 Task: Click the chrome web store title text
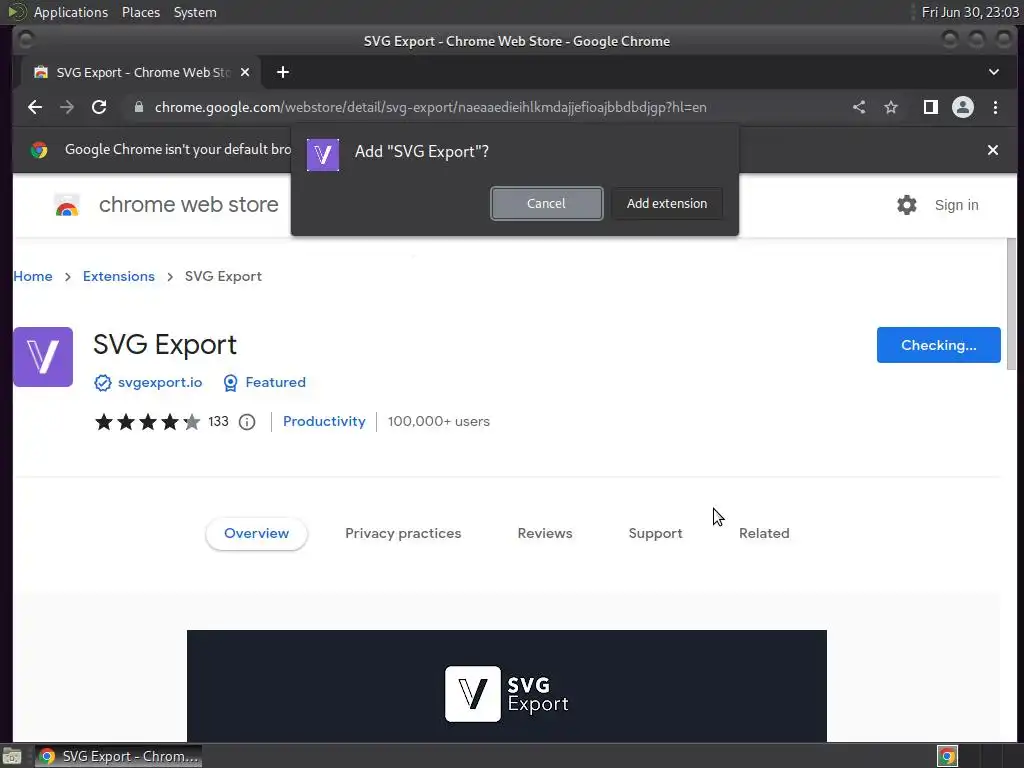(x=189, y=205)
